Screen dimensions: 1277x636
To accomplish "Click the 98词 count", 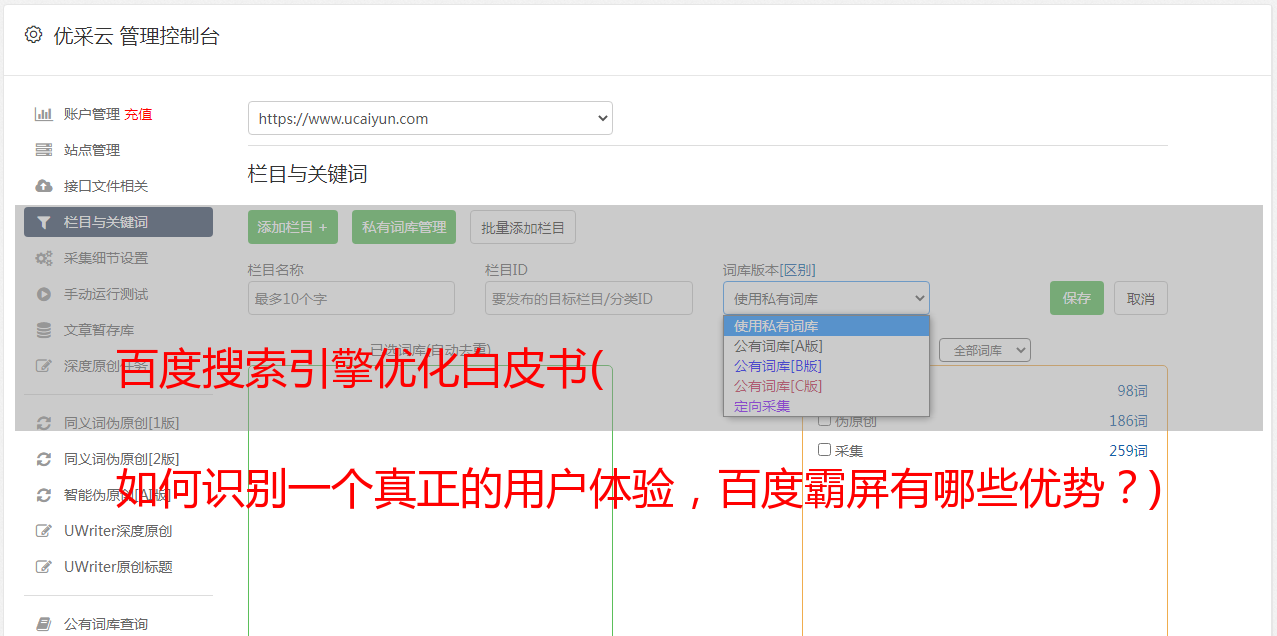I will [x=1132, y=391].
